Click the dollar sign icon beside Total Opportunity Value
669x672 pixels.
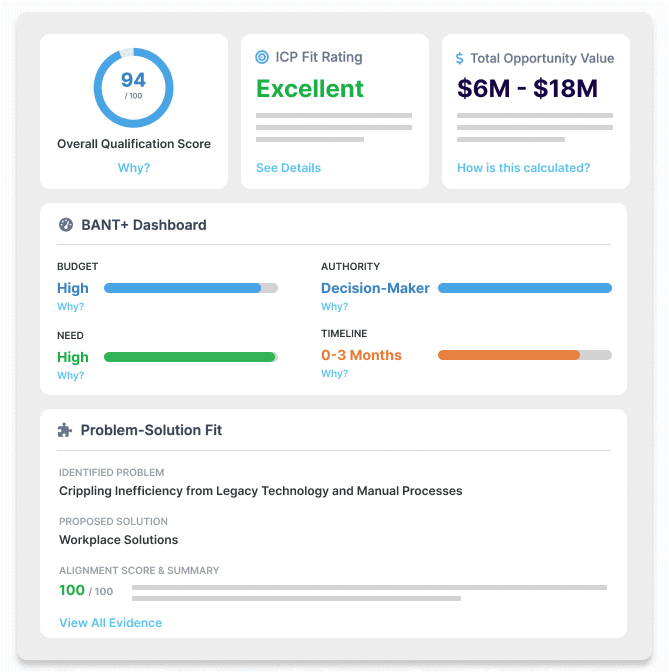pos(460,59)
